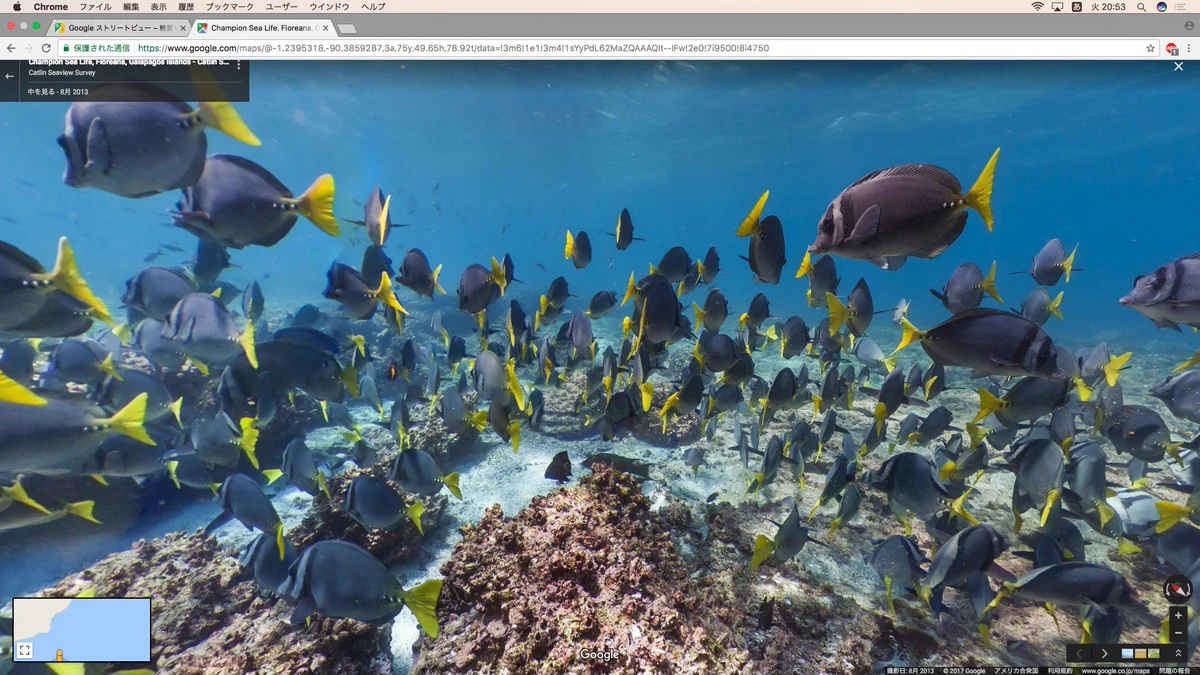Reload the page

pyautogui.click(x=46, y=48)
